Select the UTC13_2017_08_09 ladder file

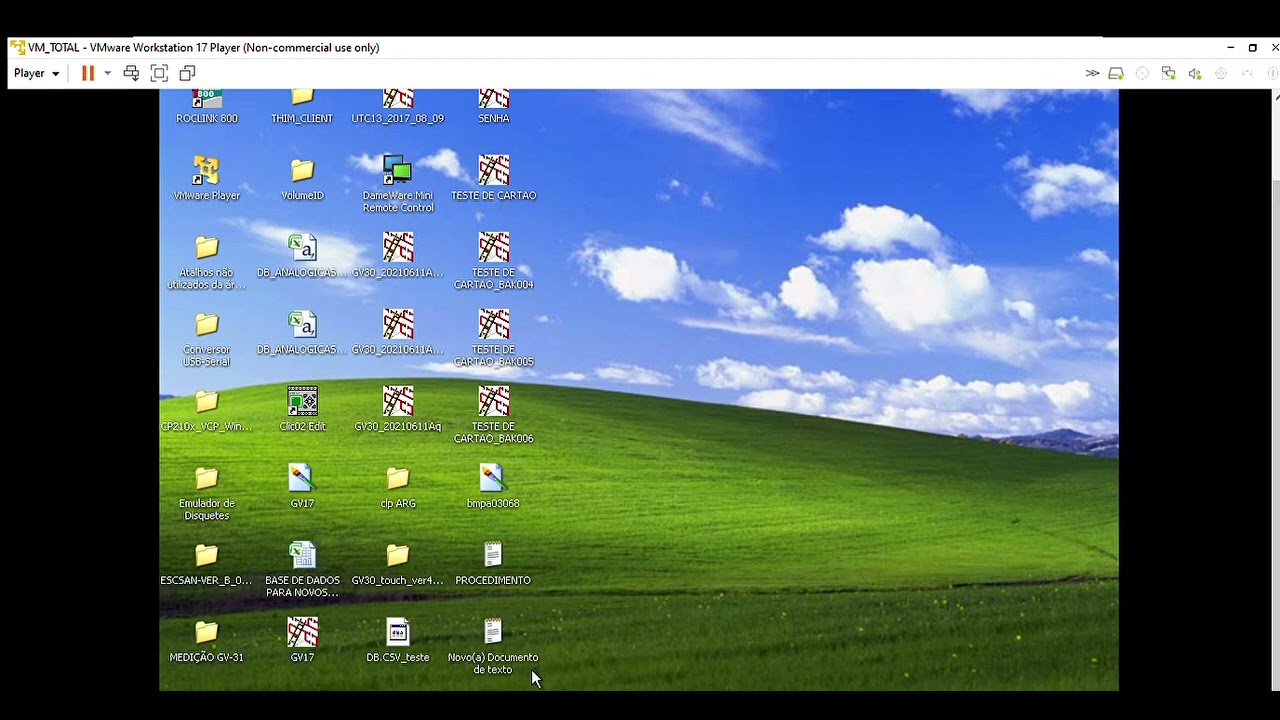(398, 107)
